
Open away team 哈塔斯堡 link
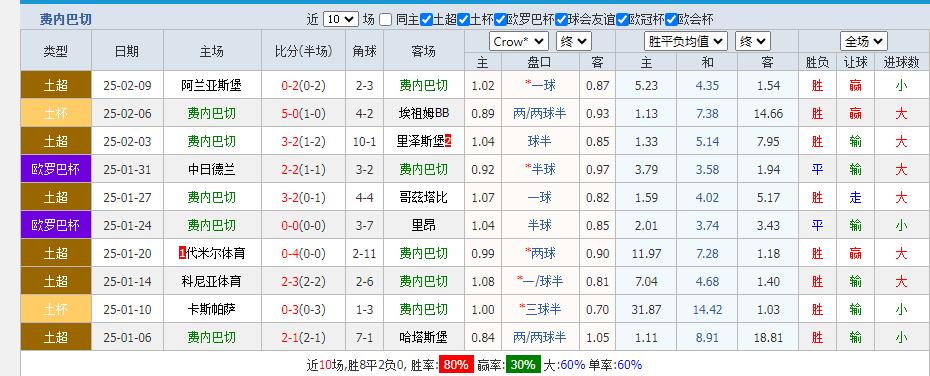point(423,337)
